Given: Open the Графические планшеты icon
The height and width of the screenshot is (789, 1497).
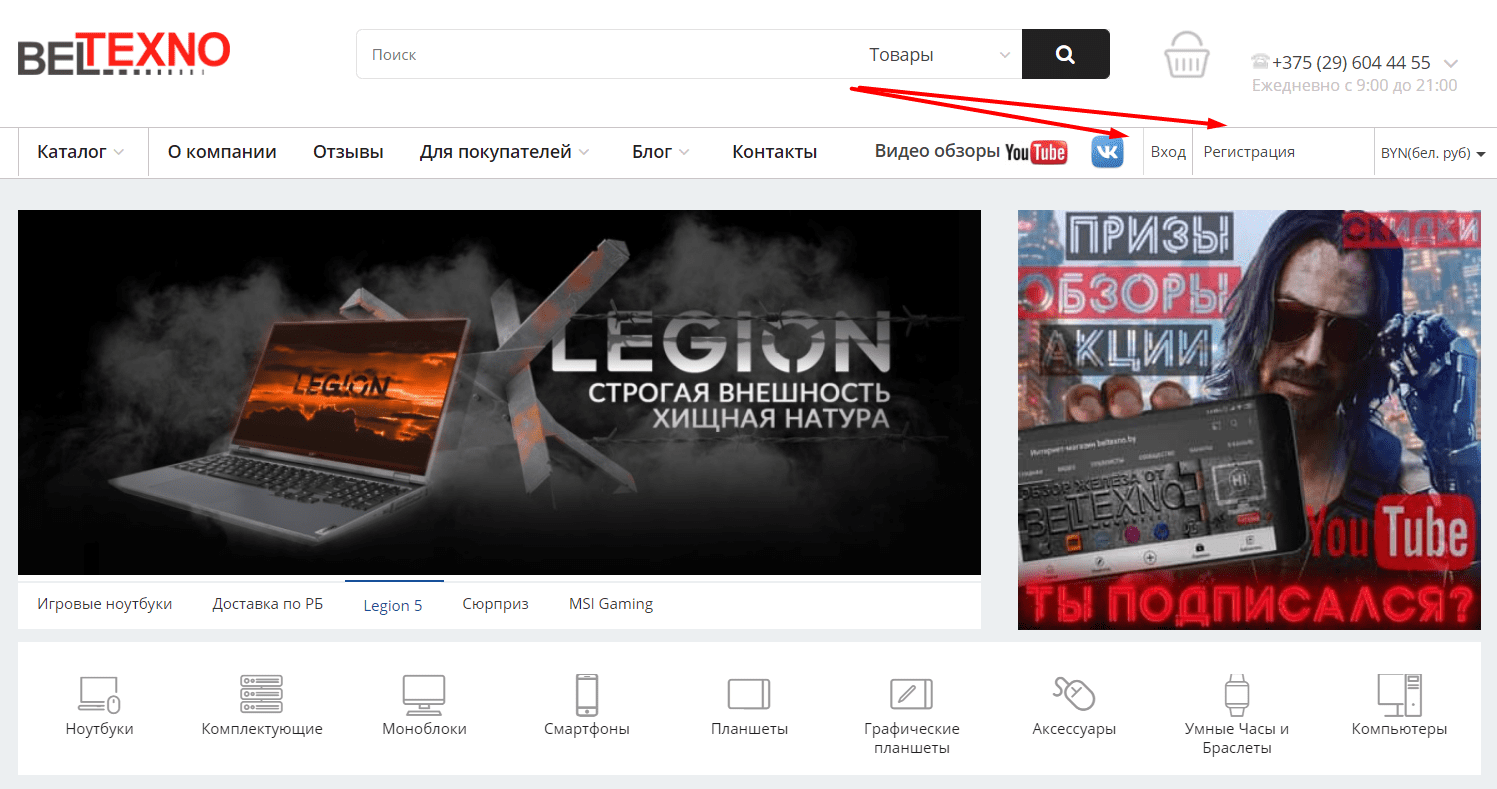Looking at the screenshot, I should point(911,694).
